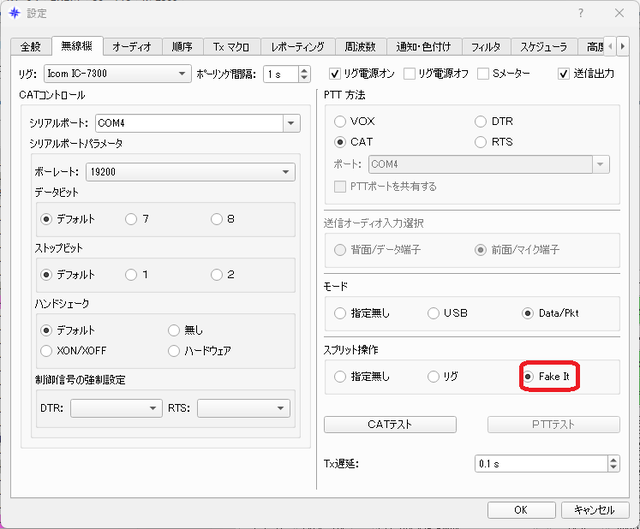Select handshake ハードウェア radio button
Image resolution: width=640 pixels, height=529 pixels.
click(x=174, y=351)
